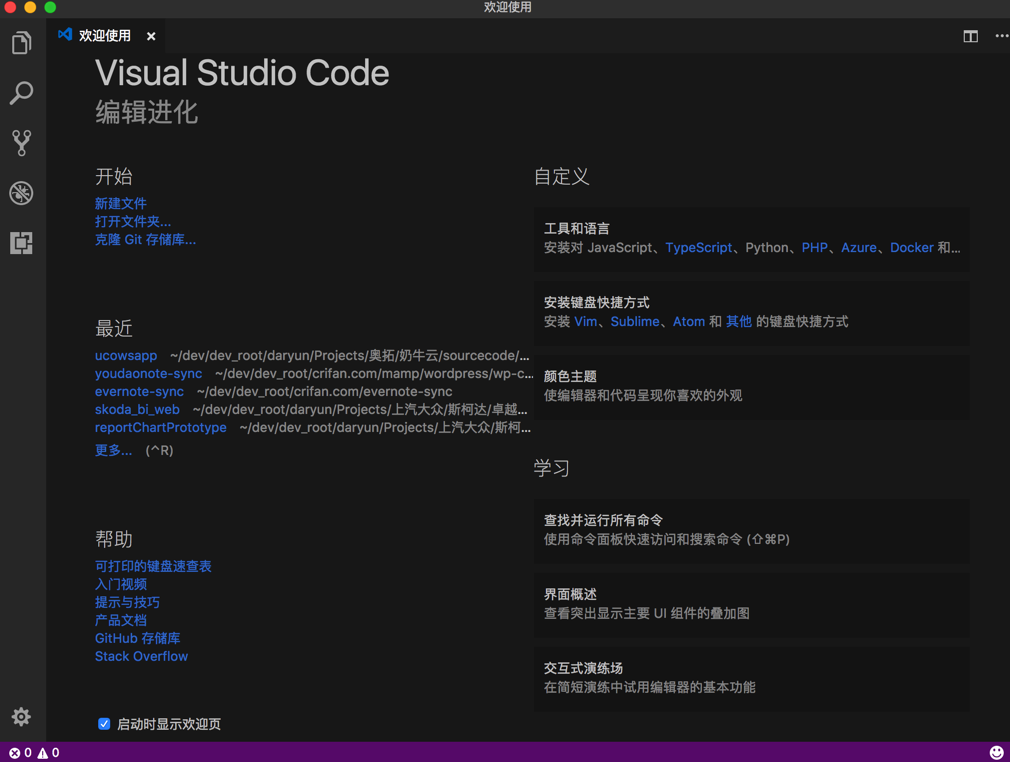Install Sublime keyboard shortcuts link
The width and height of the screenshot is (1010, 762).
pos(634,321)
